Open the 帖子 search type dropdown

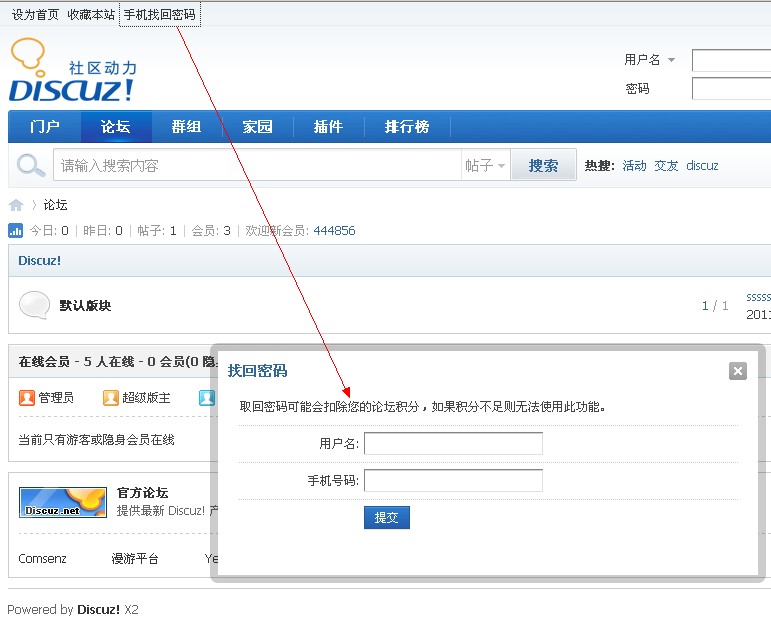pos(485,165)
